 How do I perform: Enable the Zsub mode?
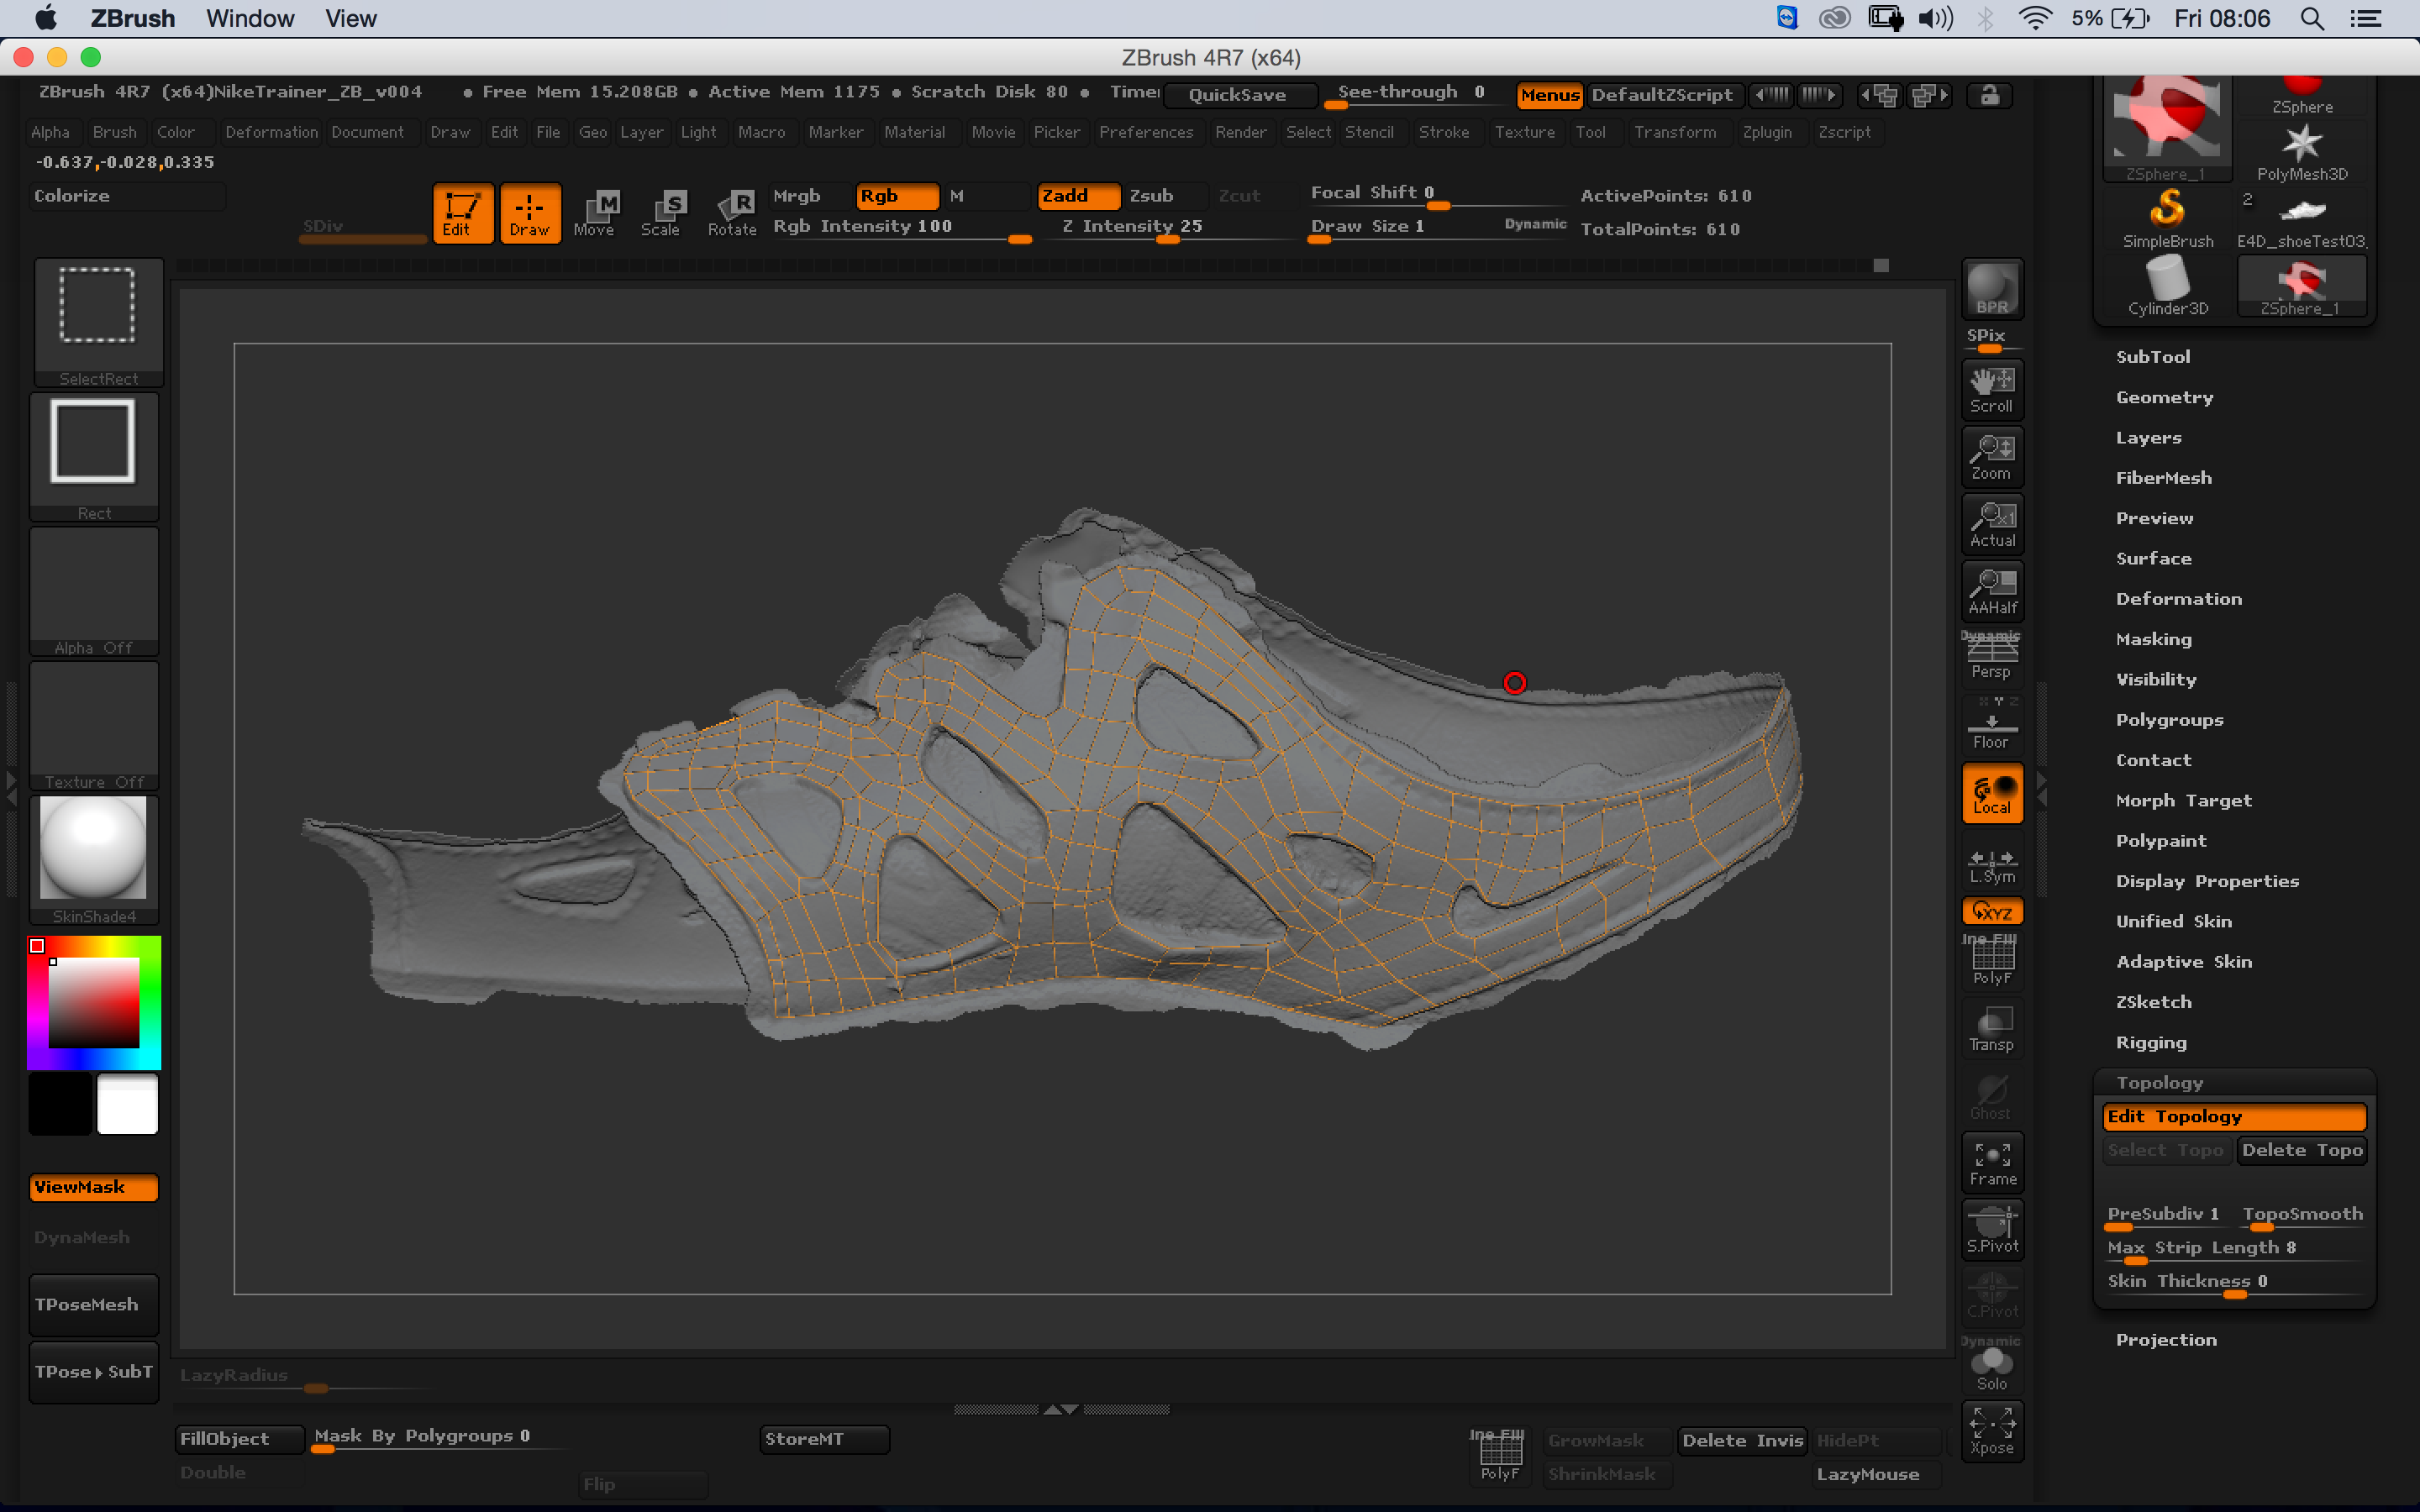(1164, 196)
